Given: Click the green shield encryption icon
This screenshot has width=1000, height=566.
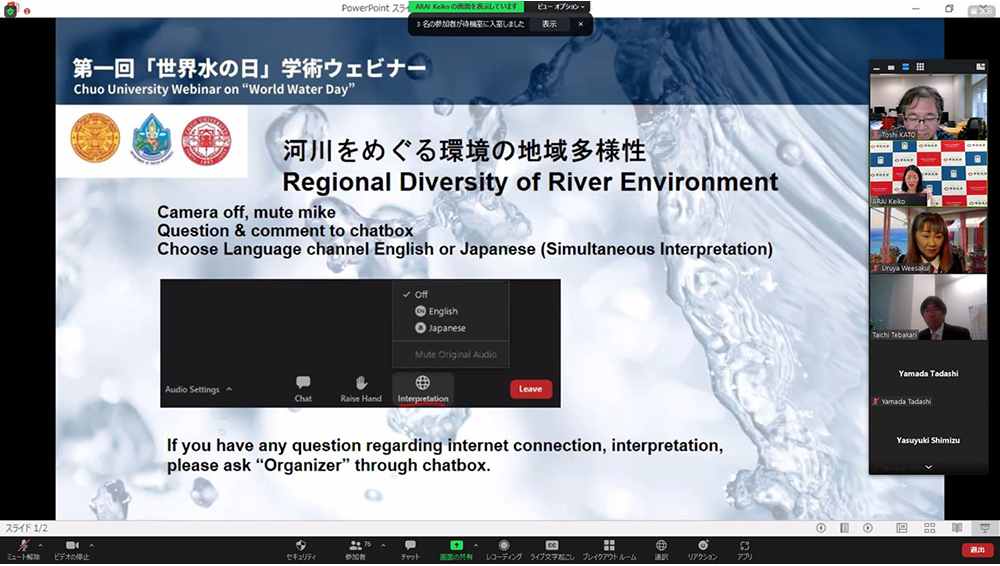Looking at the screenshot, I should coord(11,10).
